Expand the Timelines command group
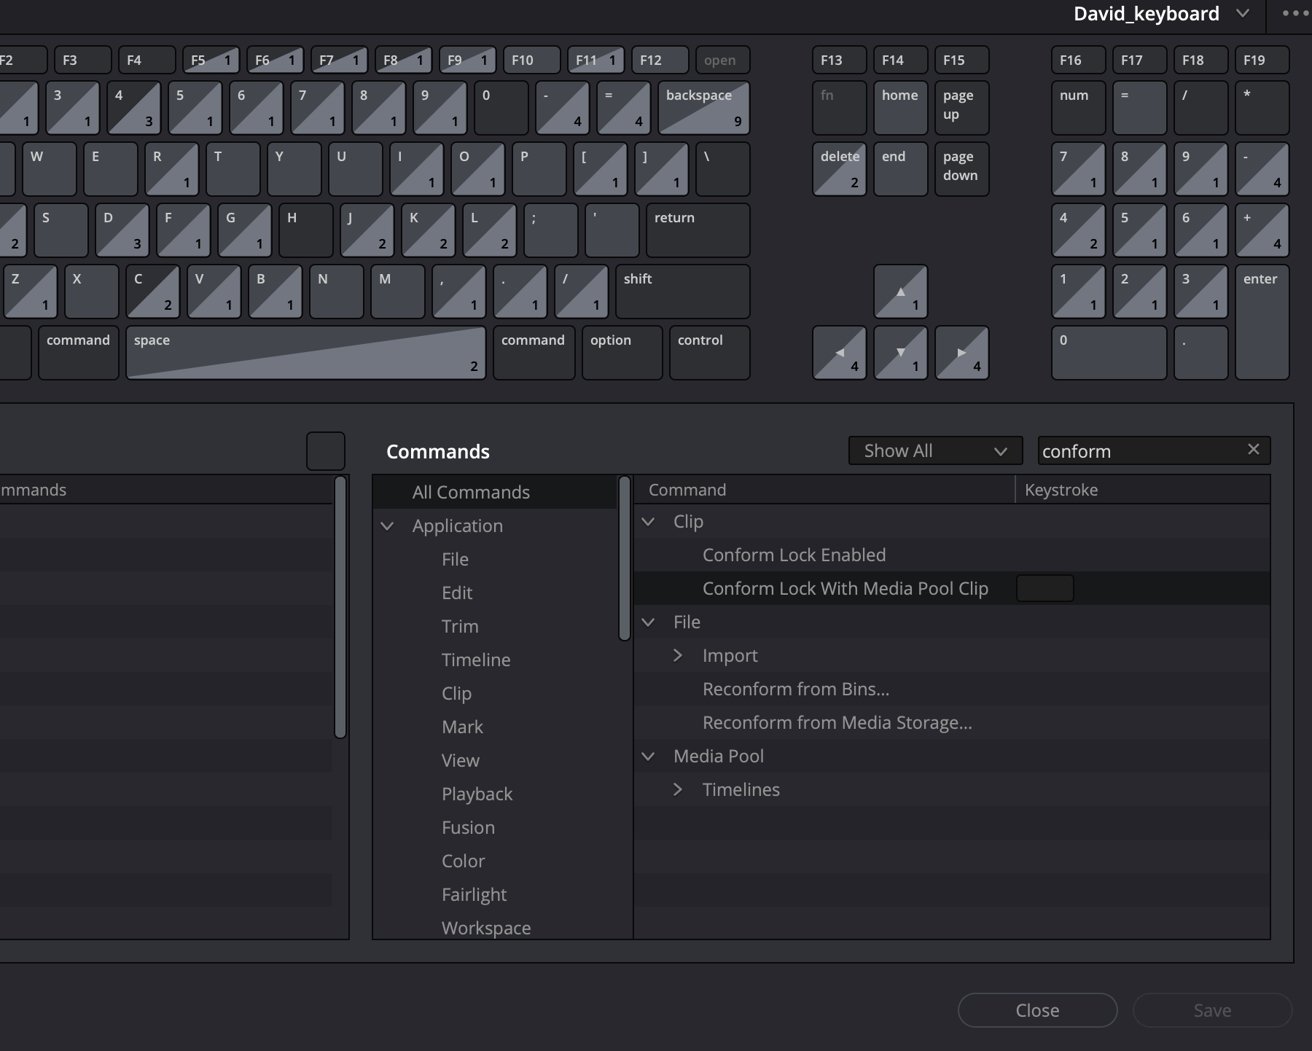Viewport: 1312px width, 1051px height. click(678, 790)
